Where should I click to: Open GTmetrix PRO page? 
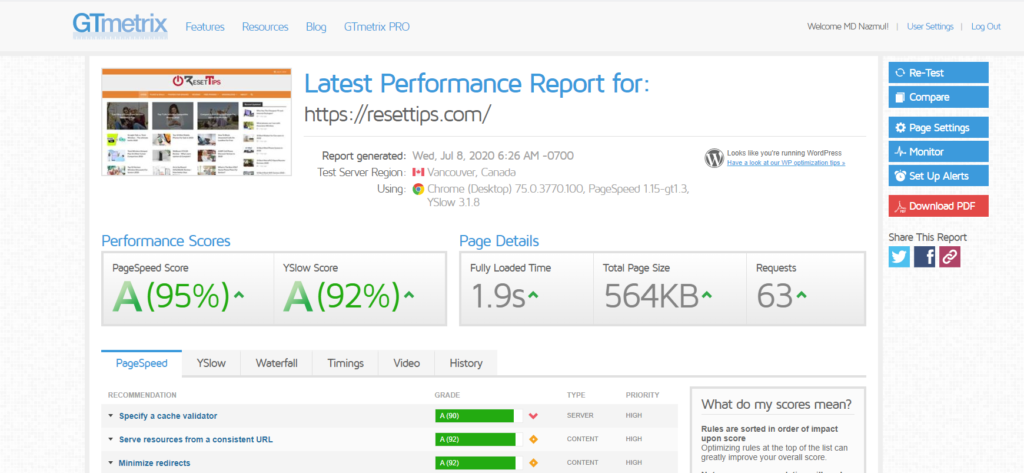point(377,27)
